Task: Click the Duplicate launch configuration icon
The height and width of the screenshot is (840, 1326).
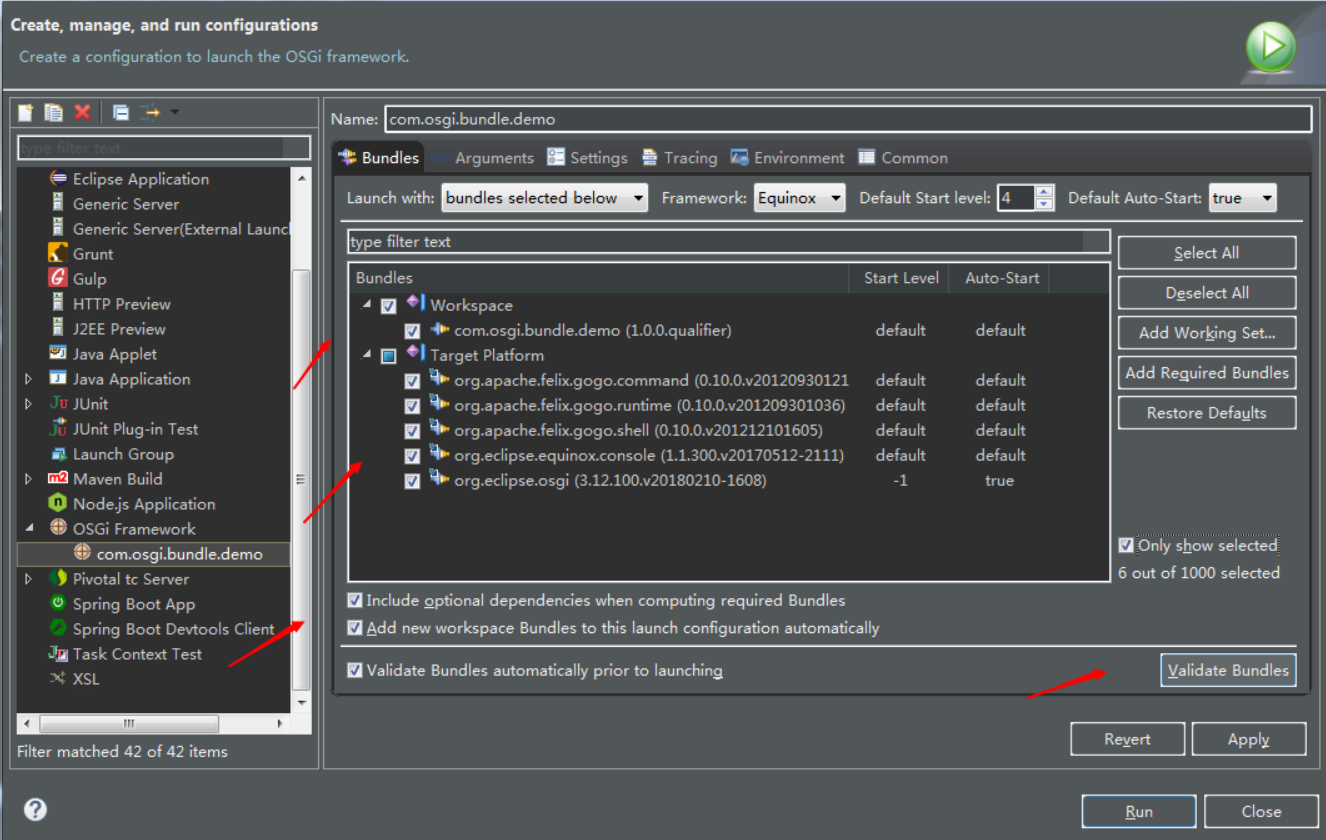Action: pyautogui.click(x=54, y=112)
